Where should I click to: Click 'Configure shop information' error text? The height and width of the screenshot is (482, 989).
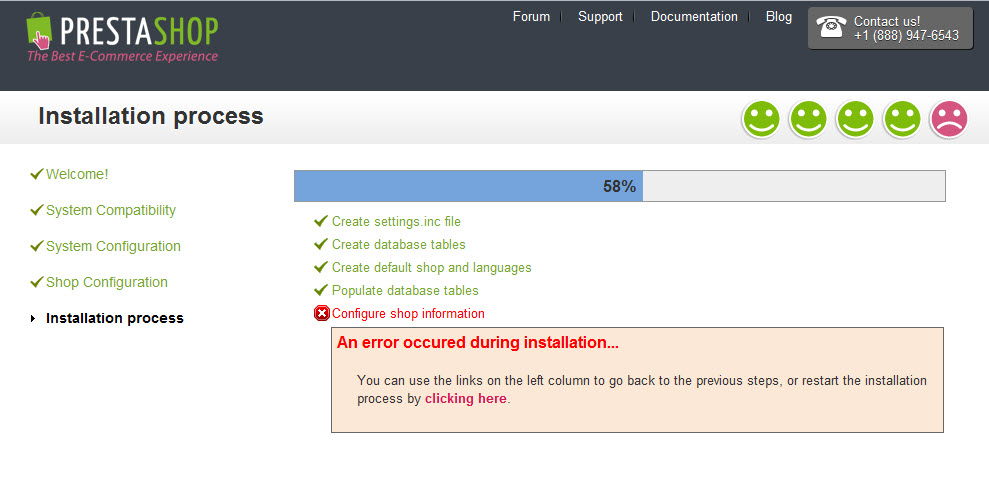point(408,314)
